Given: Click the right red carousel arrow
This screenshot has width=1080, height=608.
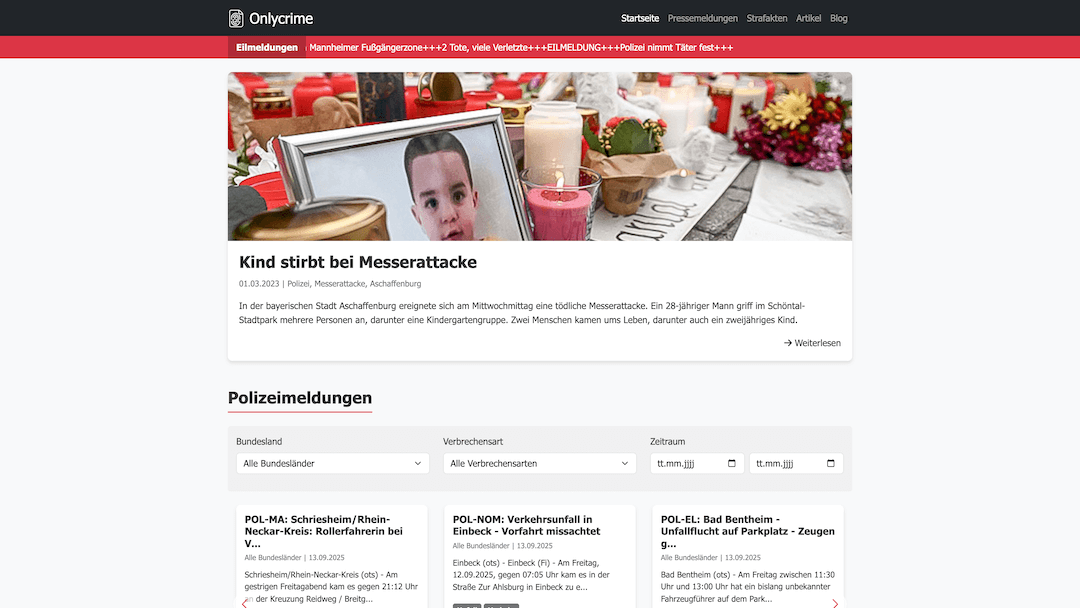Looking at the screenshot, I should (836, 603).
